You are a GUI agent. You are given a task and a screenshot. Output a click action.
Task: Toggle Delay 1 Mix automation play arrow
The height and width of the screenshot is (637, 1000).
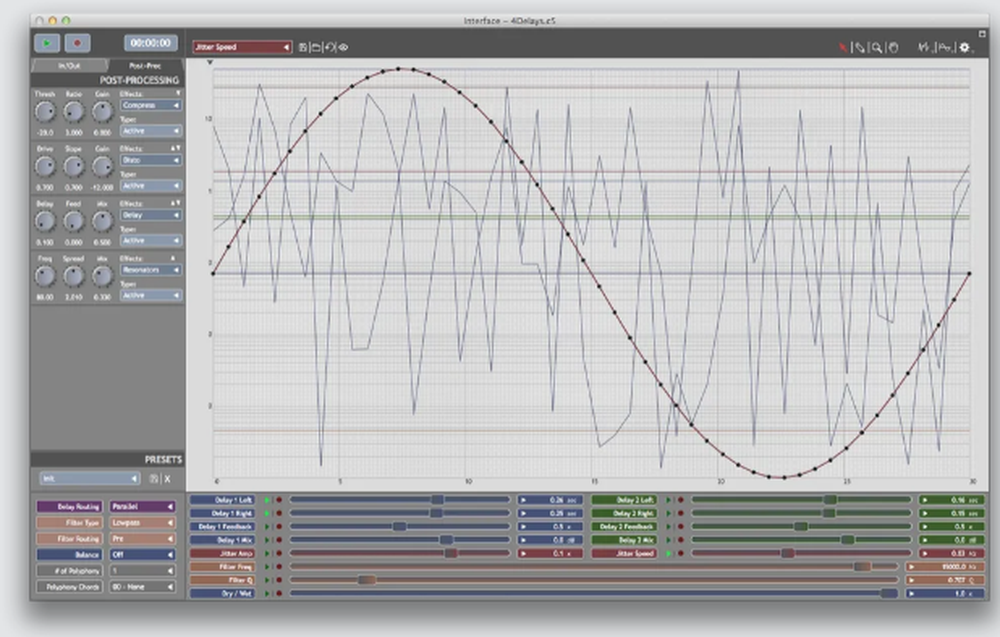[x=268, y=540]
